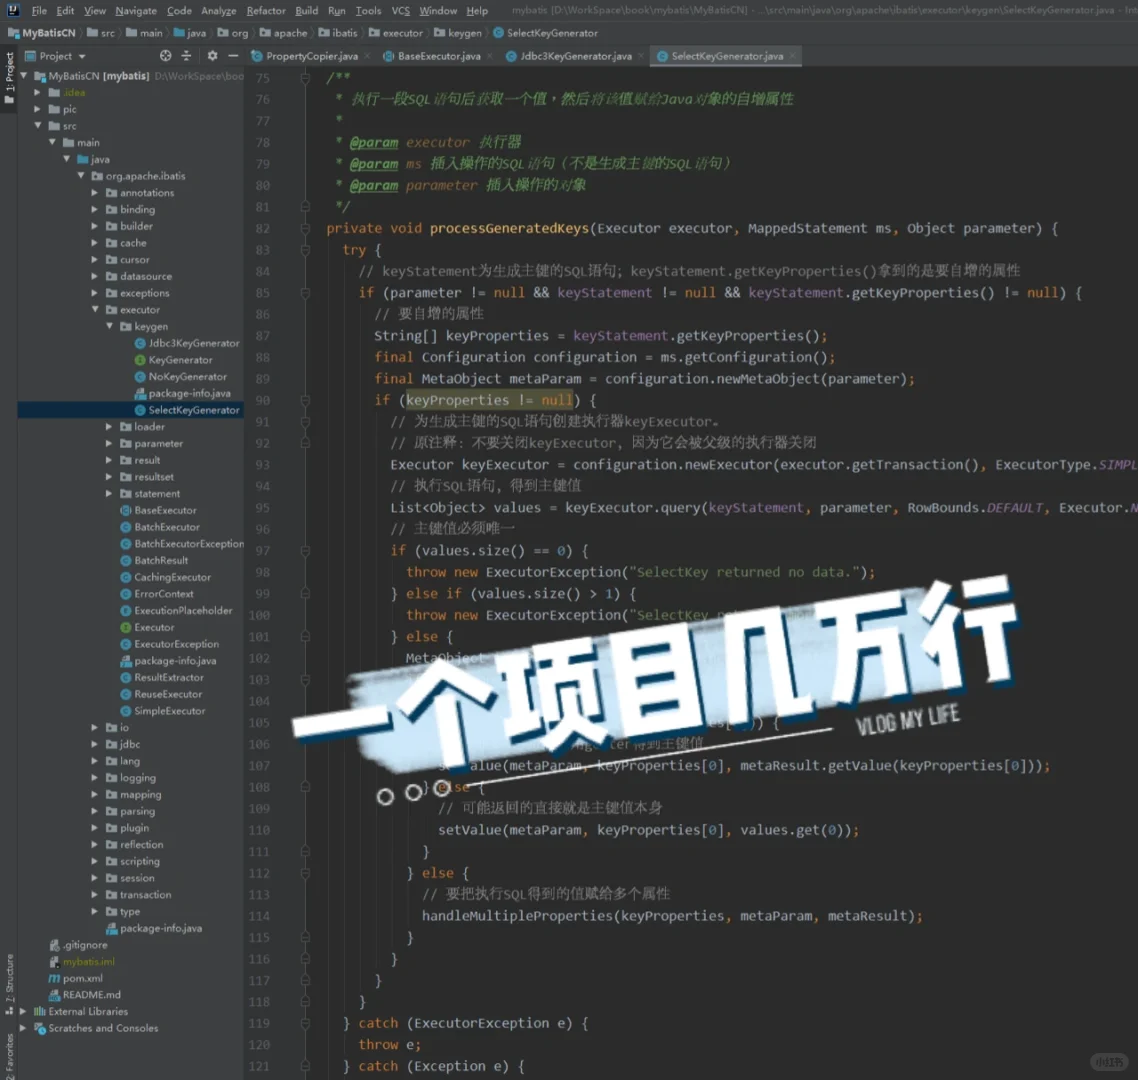This screenshot has height=1080, width=1138.
Task: Switch to the Jdbc3KeyGenerator.java tab
Action: pyautogui.click(x=576, y=56)
